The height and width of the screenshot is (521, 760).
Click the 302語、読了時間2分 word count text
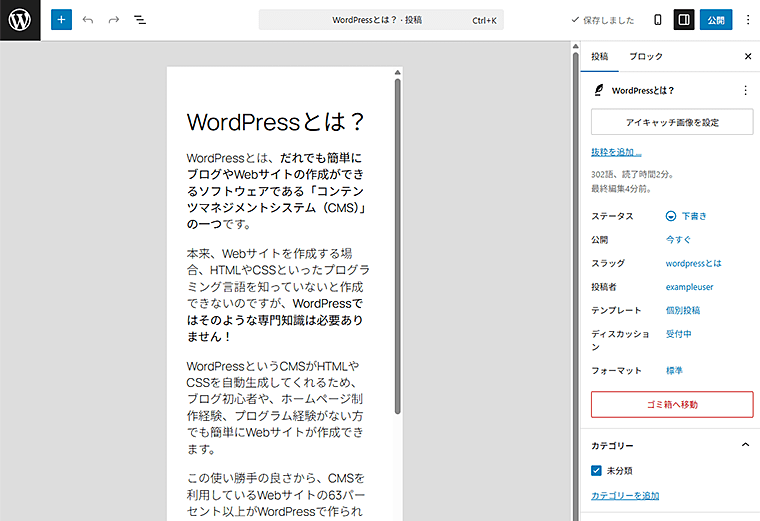(x=632, y=174)
